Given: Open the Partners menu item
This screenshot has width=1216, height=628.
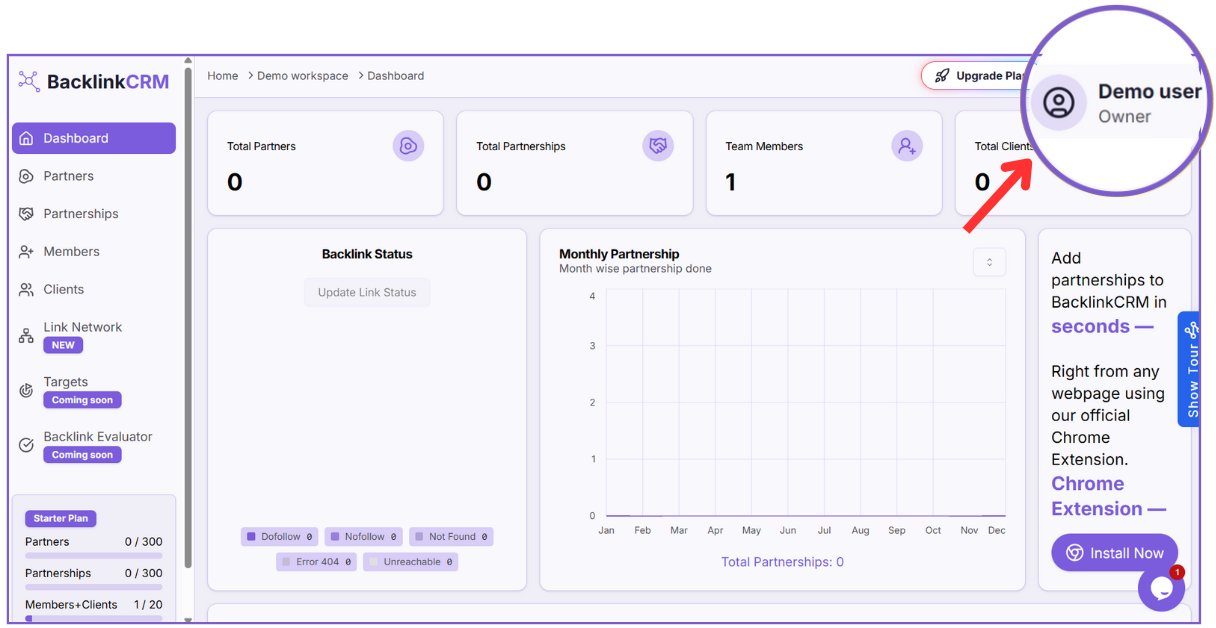Looking at the screenshot, I should tap(68, 176).
